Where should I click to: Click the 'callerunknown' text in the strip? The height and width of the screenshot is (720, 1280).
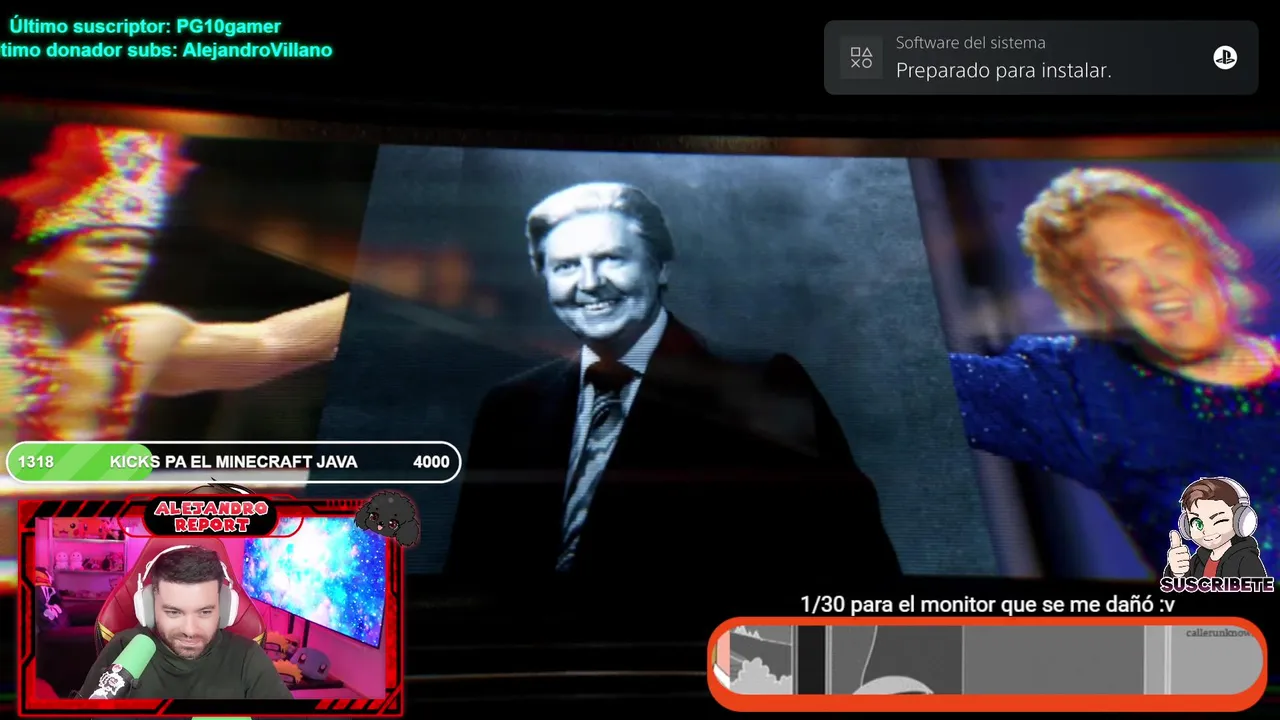pyautogui.click(x=1218, y=633)
